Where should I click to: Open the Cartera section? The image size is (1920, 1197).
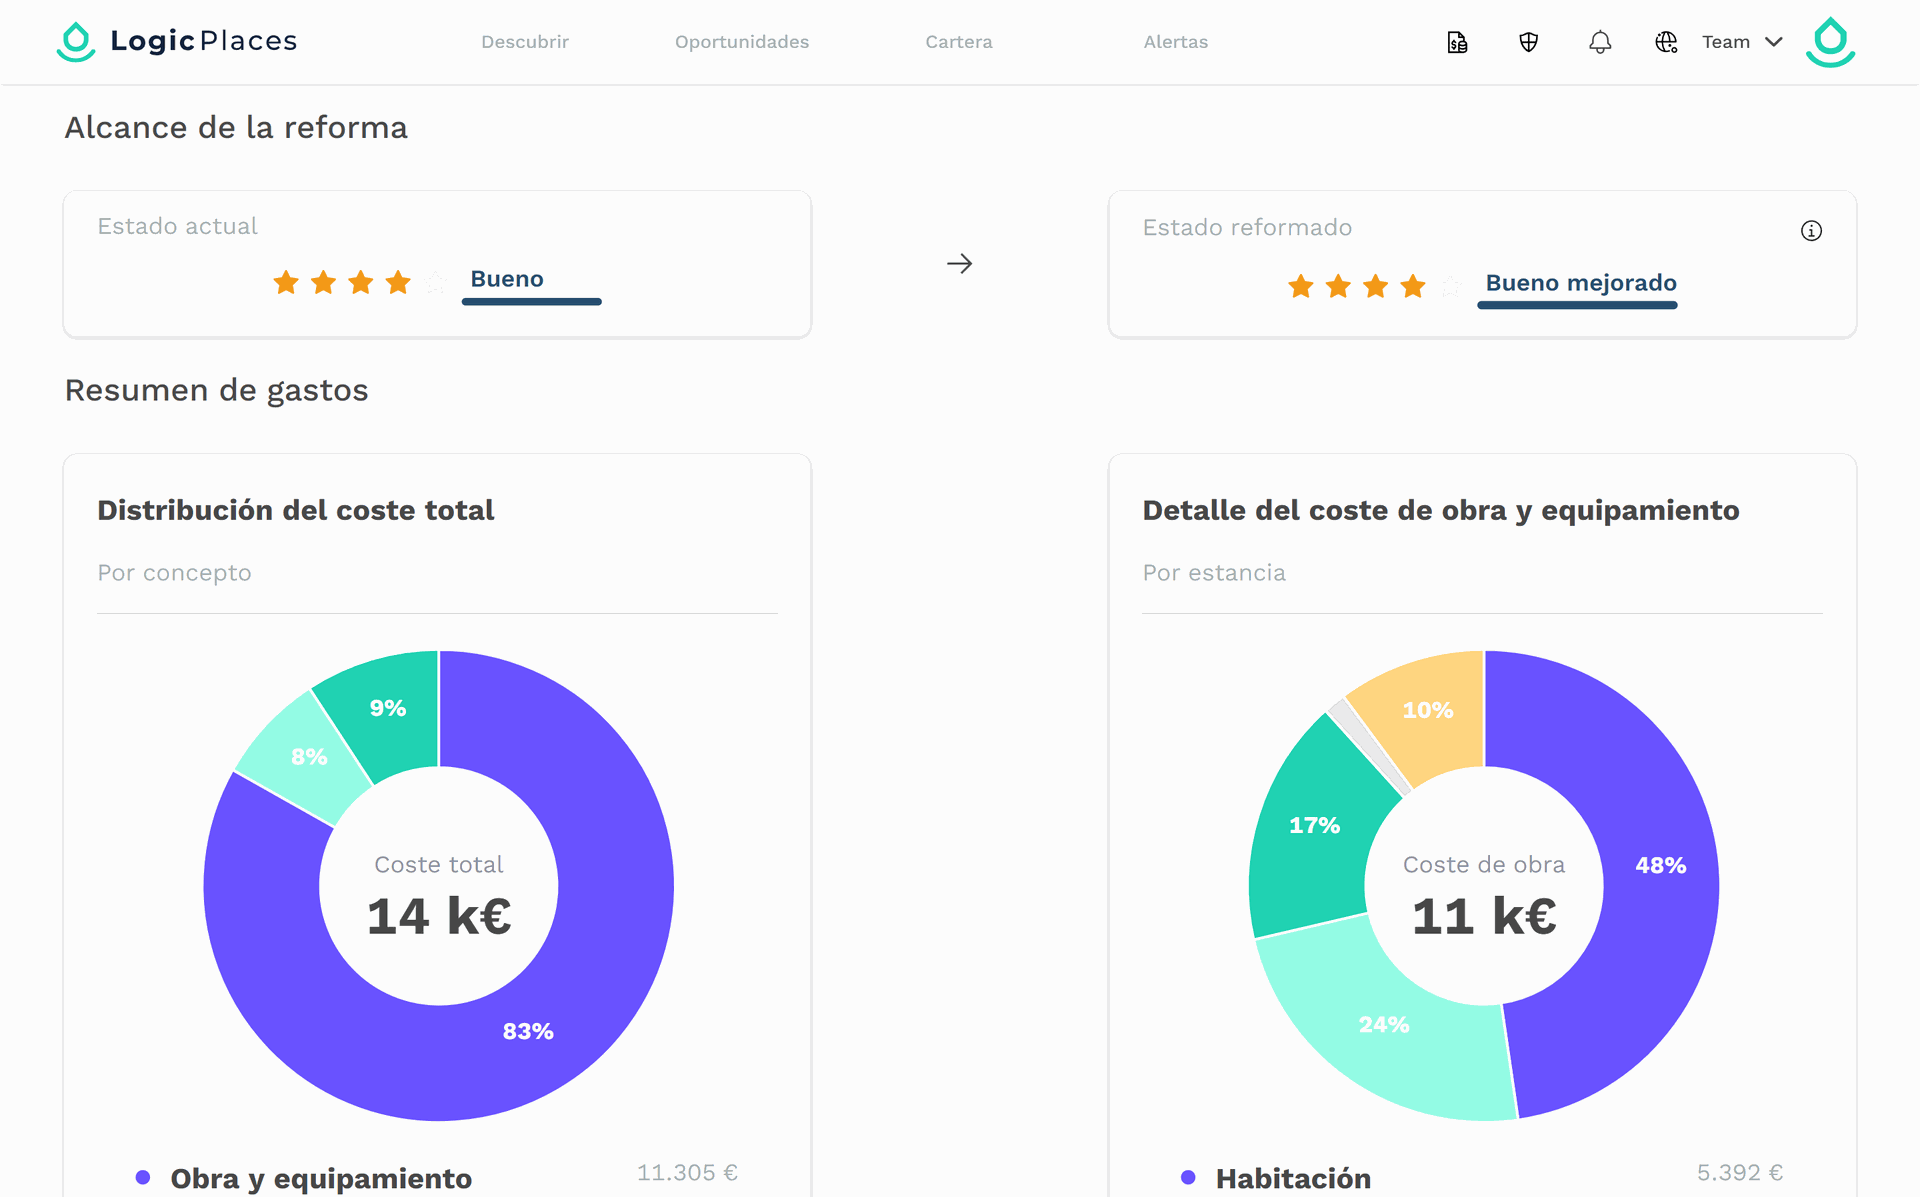click(x=959, y=42)
